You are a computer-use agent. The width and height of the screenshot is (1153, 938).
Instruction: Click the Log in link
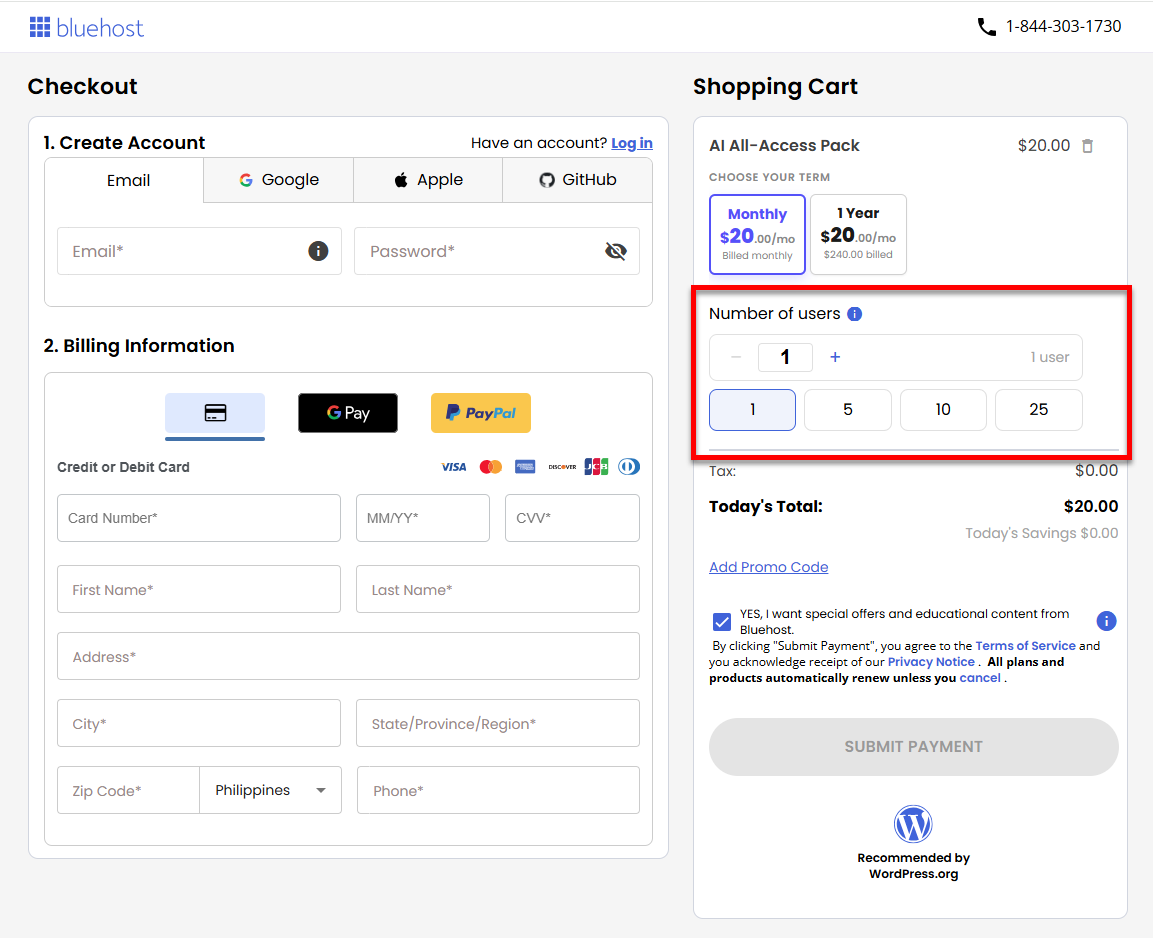[x=632, y=143]
